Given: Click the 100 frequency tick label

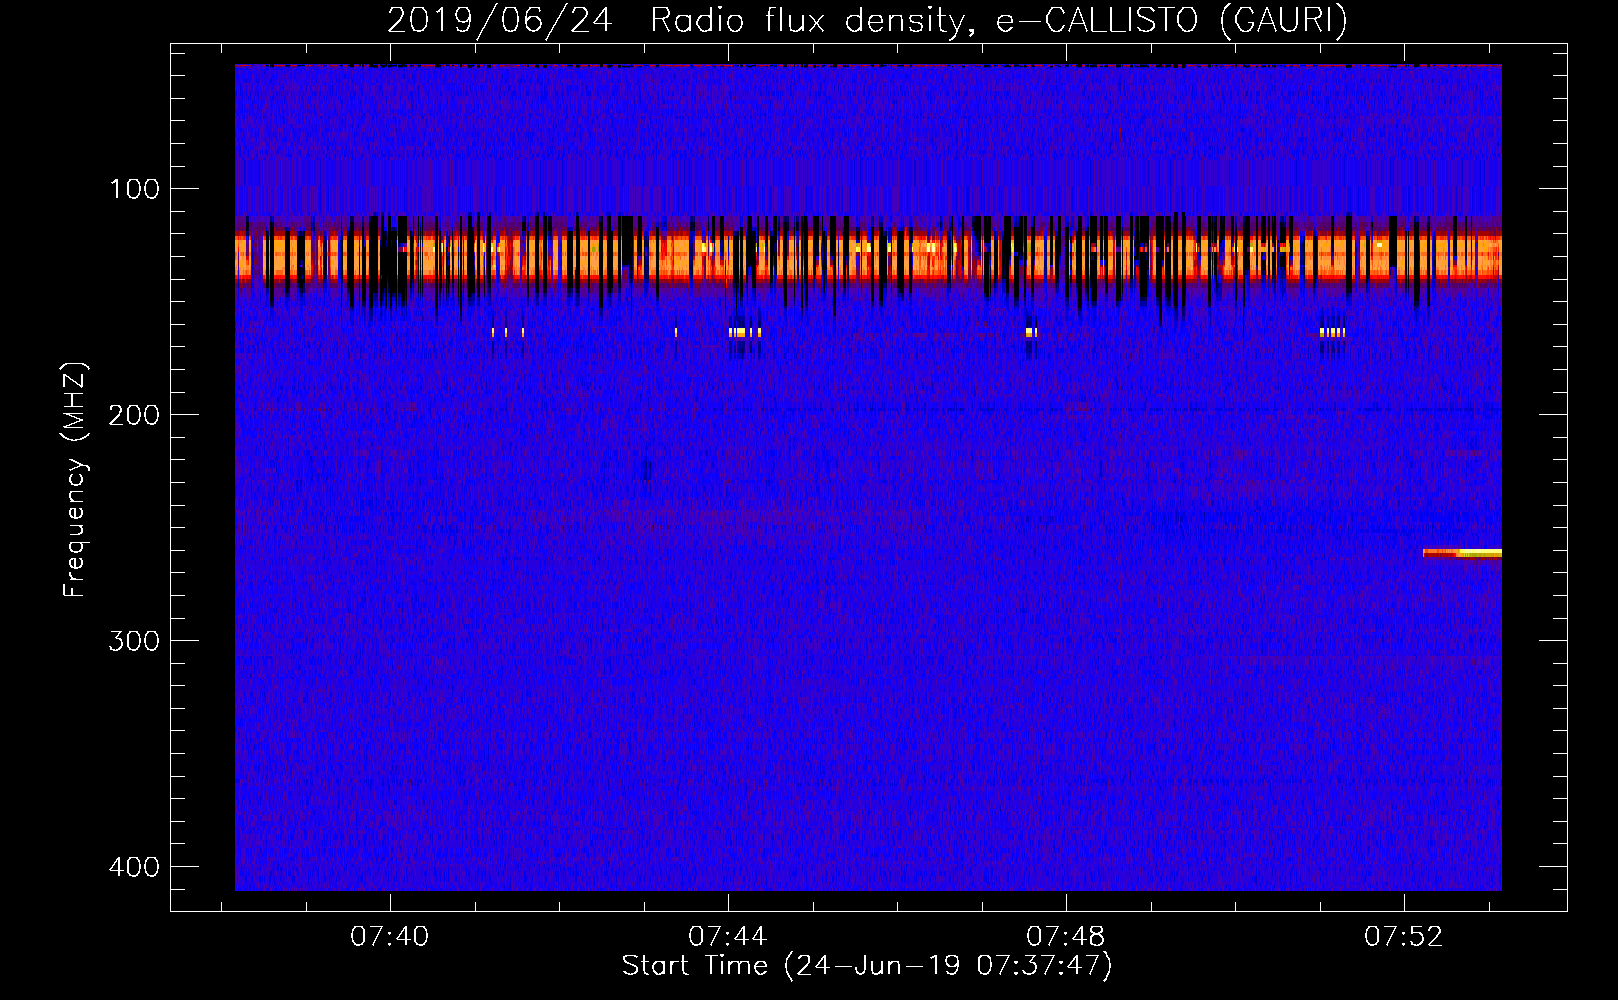Looking at the screenshot, I should click(x=134, y=189).
